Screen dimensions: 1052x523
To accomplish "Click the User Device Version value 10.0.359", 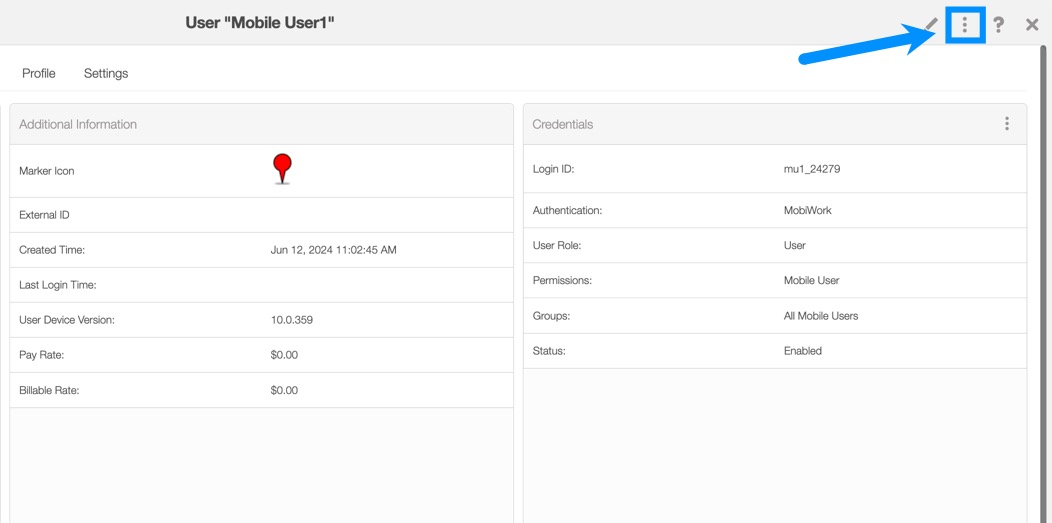I will [292, 320].
